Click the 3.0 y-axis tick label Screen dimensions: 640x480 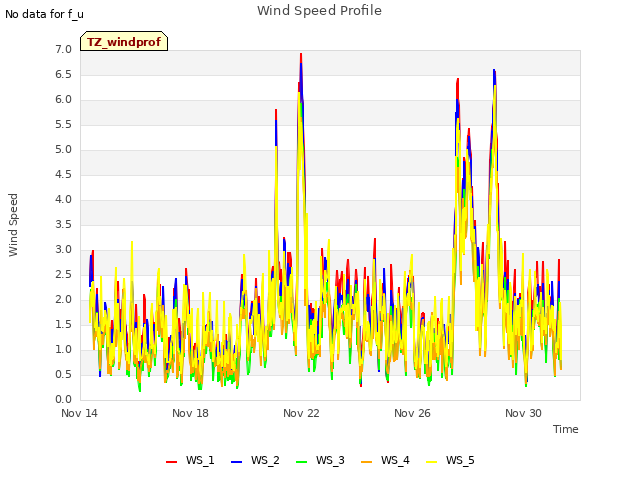tap(63, 249)
